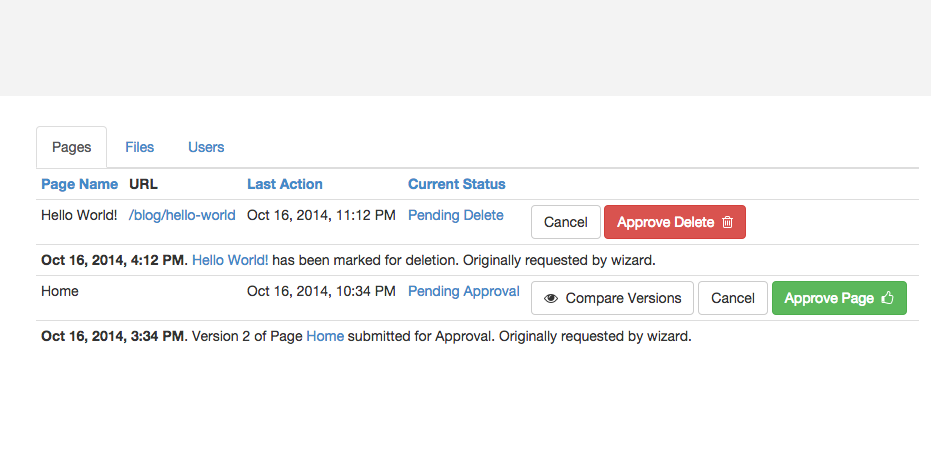931x455 pixels.
Task: Approve the Home page
Action: (x=839, y=298)
